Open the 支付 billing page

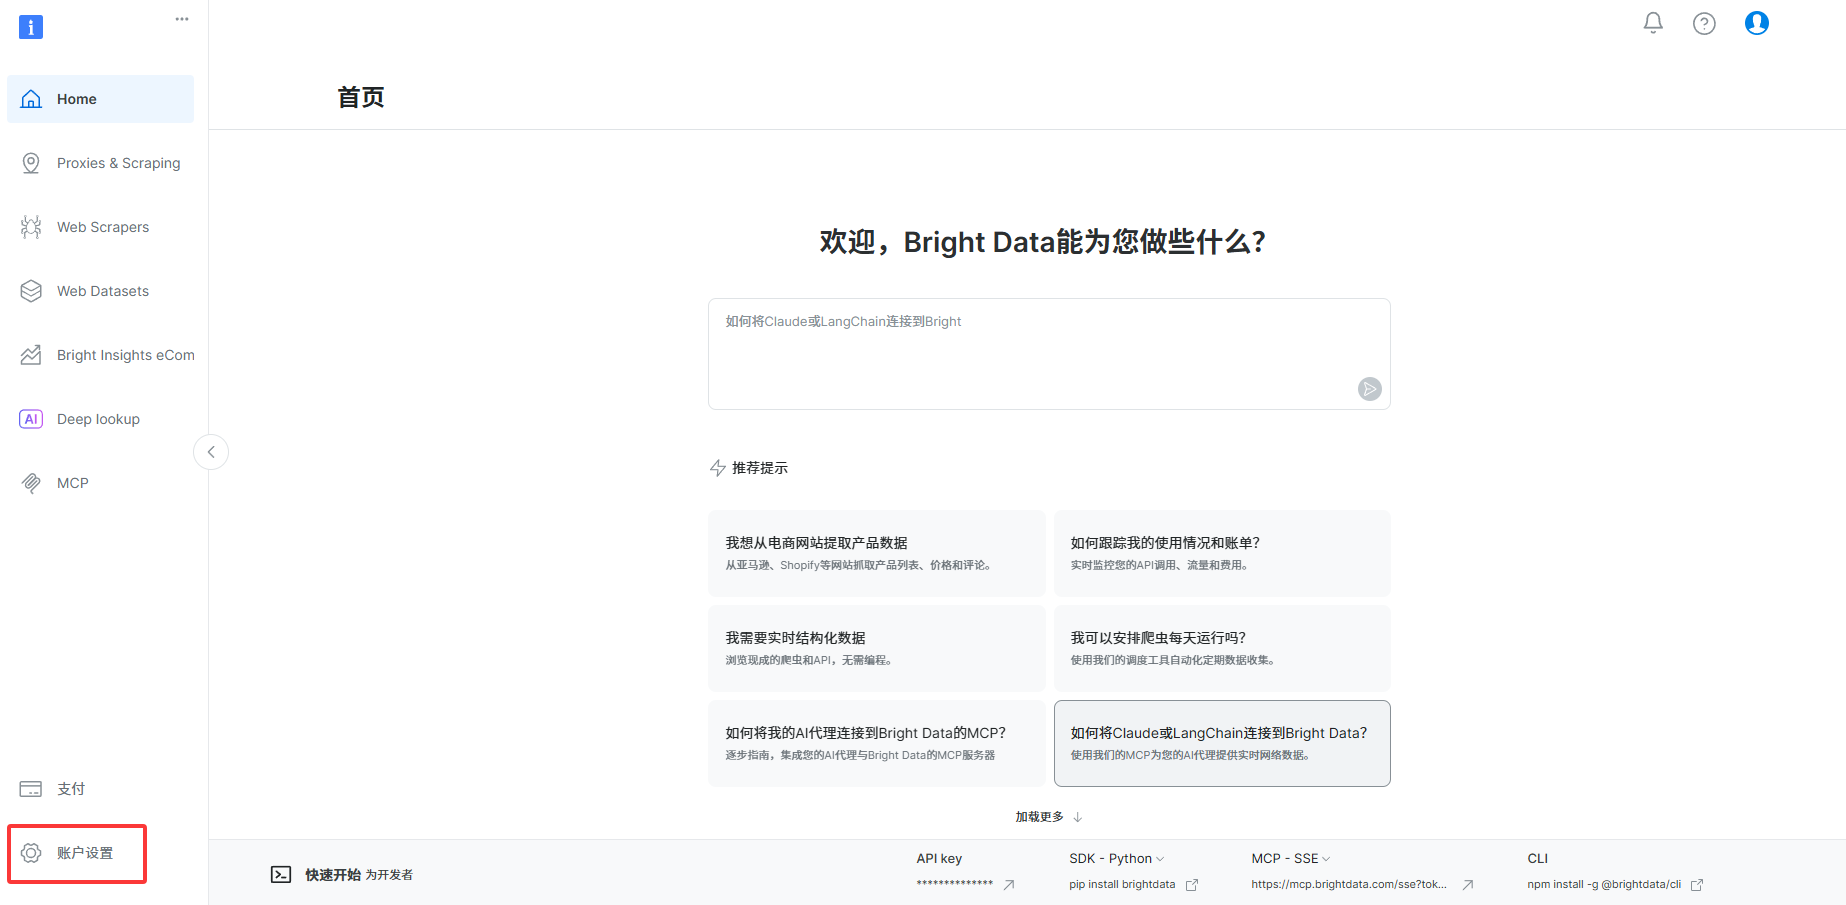[100, 789]
